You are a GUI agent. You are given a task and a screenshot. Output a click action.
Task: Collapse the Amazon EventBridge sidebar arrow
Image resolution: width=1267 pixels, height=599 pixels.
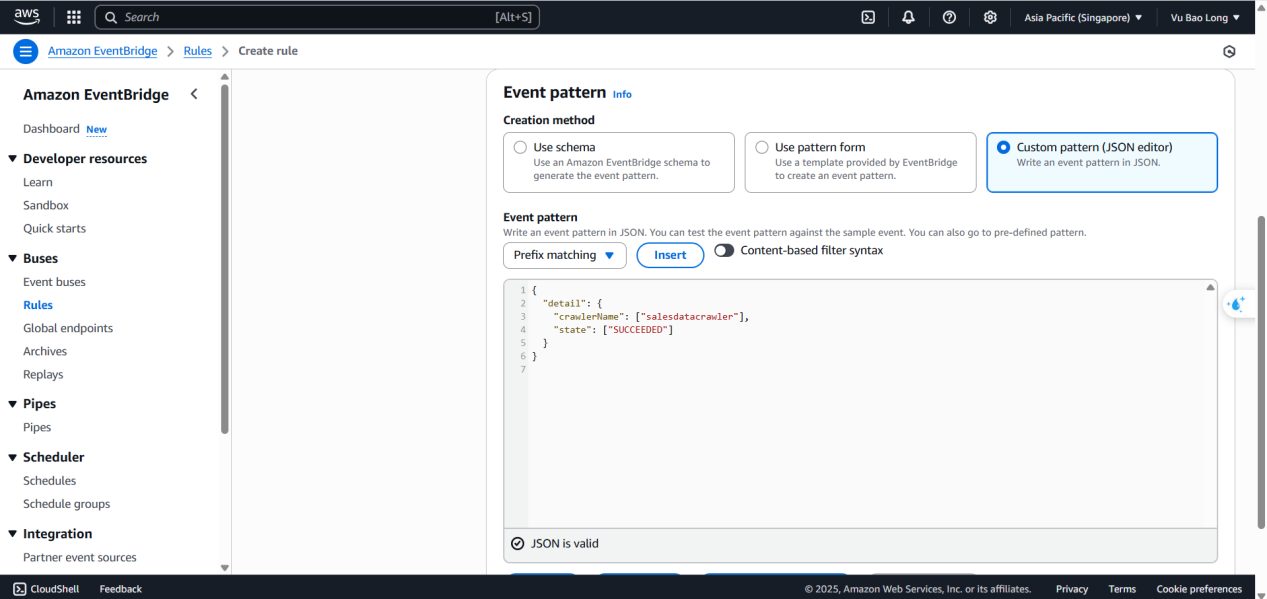[194, 95]
